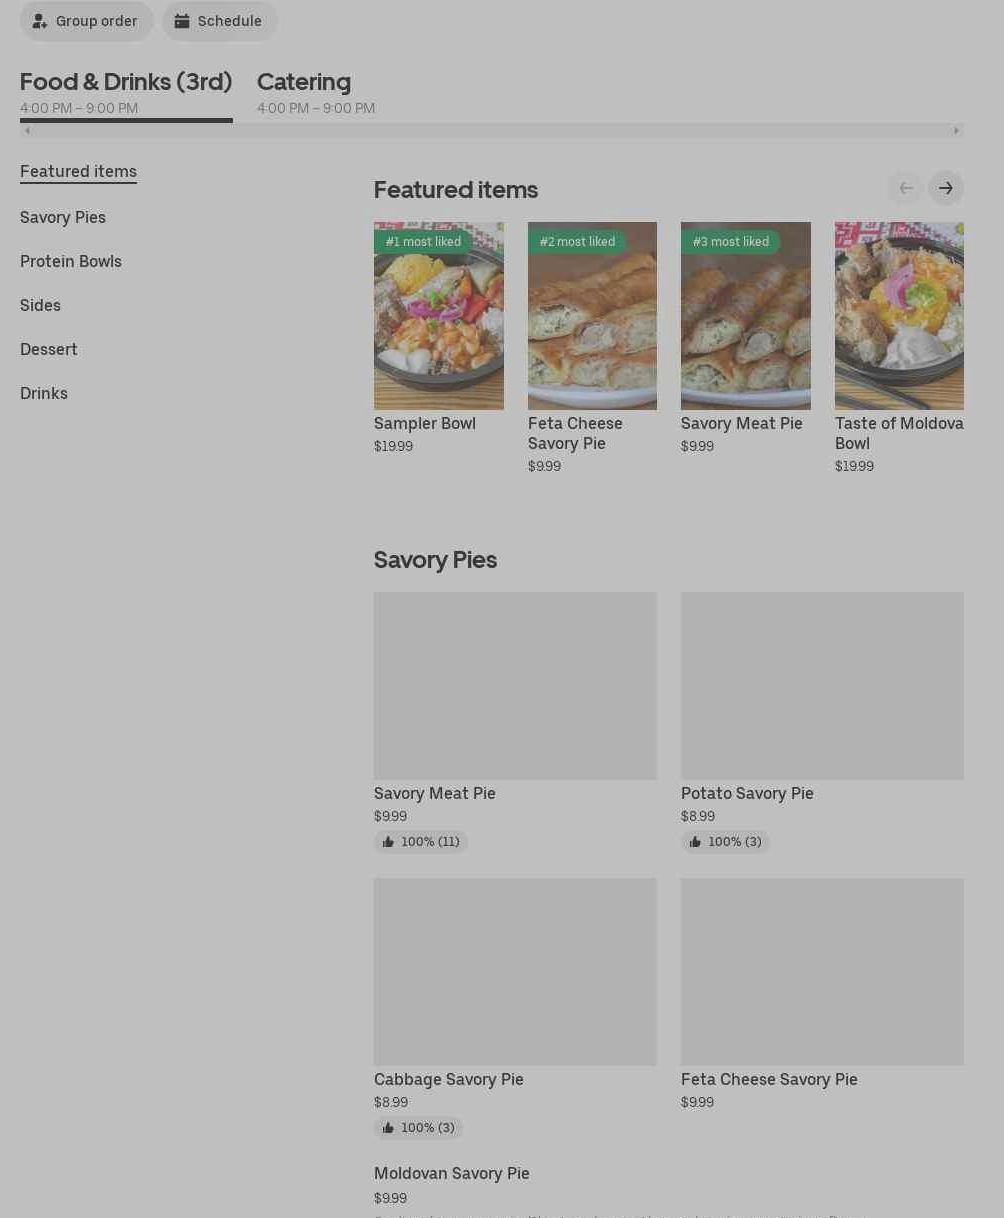The image size is (1004, 1218).
Task: Select the Taste of Moldova Bowl image
Action: point(899,316)
